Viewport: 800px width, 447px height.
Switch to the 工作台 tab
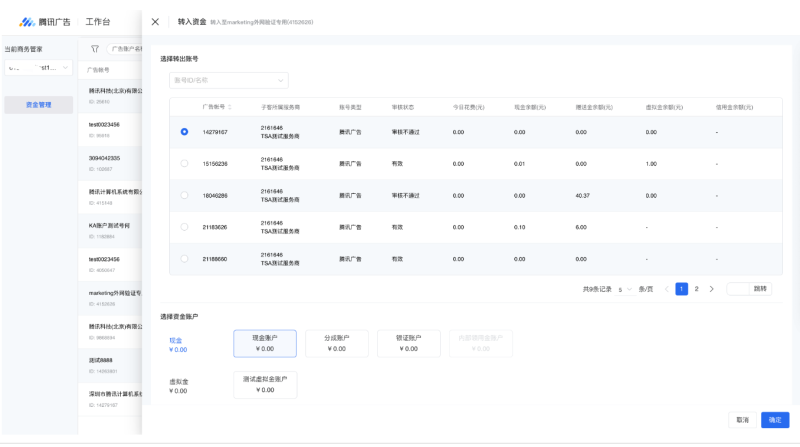point(98,21)
